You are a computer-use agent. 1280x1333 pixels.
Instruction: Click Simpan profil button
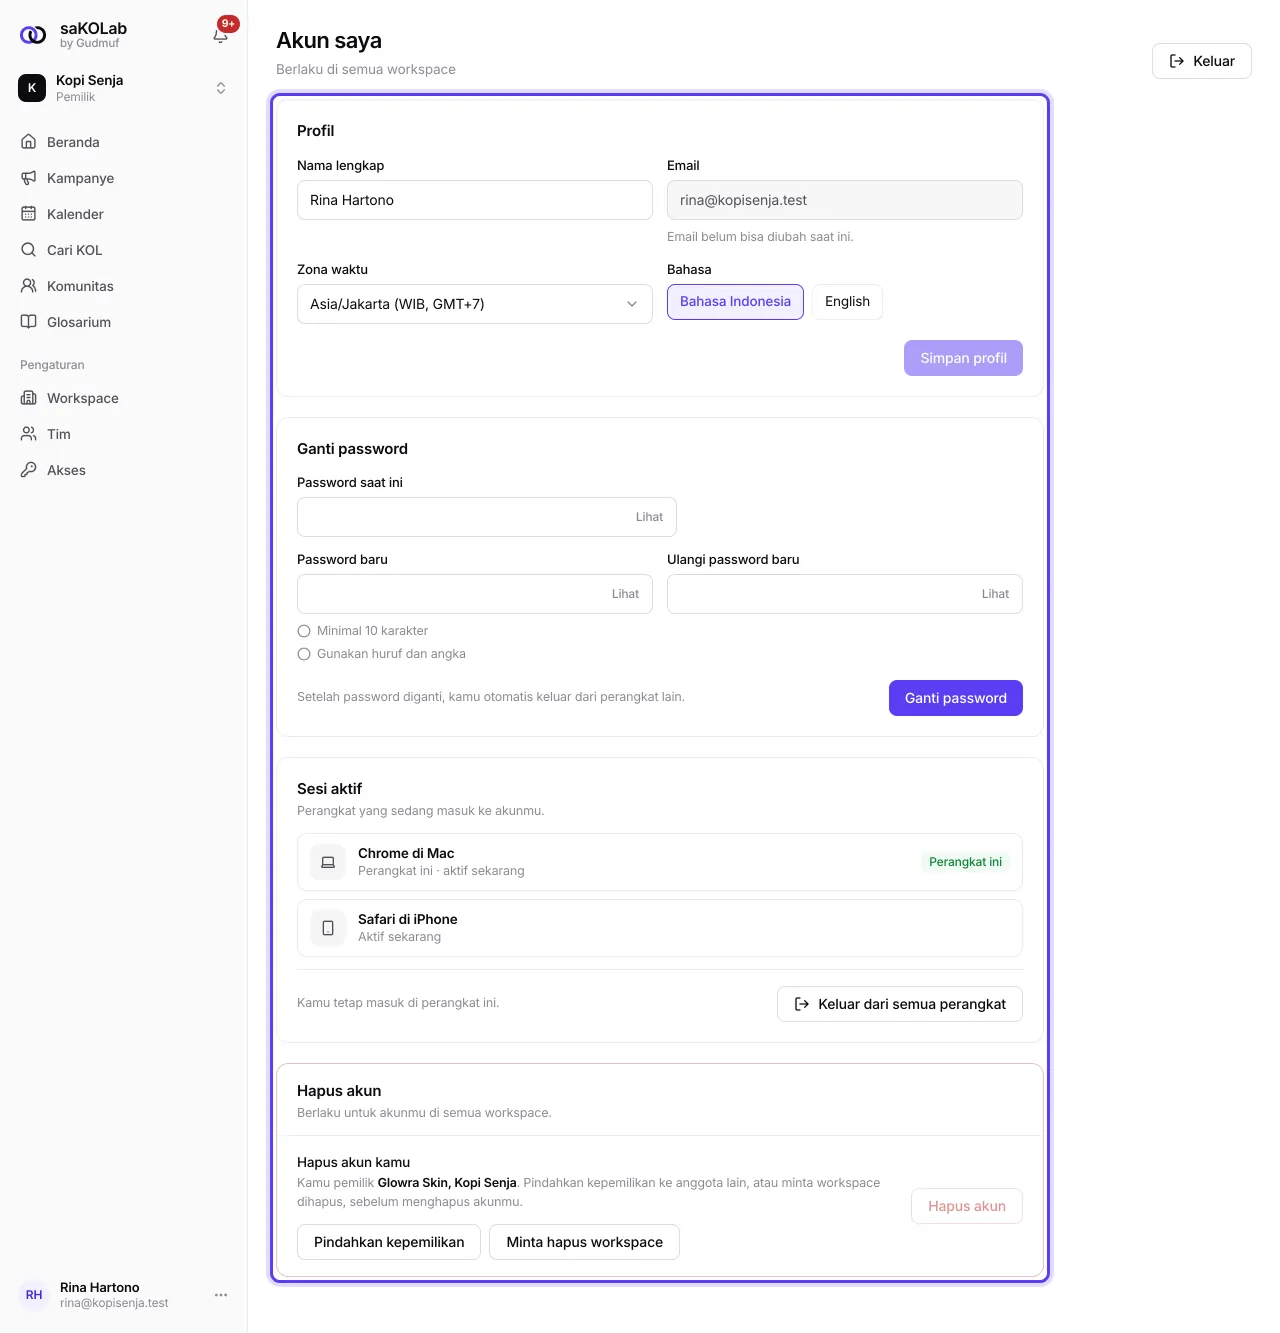click(963, 358)
